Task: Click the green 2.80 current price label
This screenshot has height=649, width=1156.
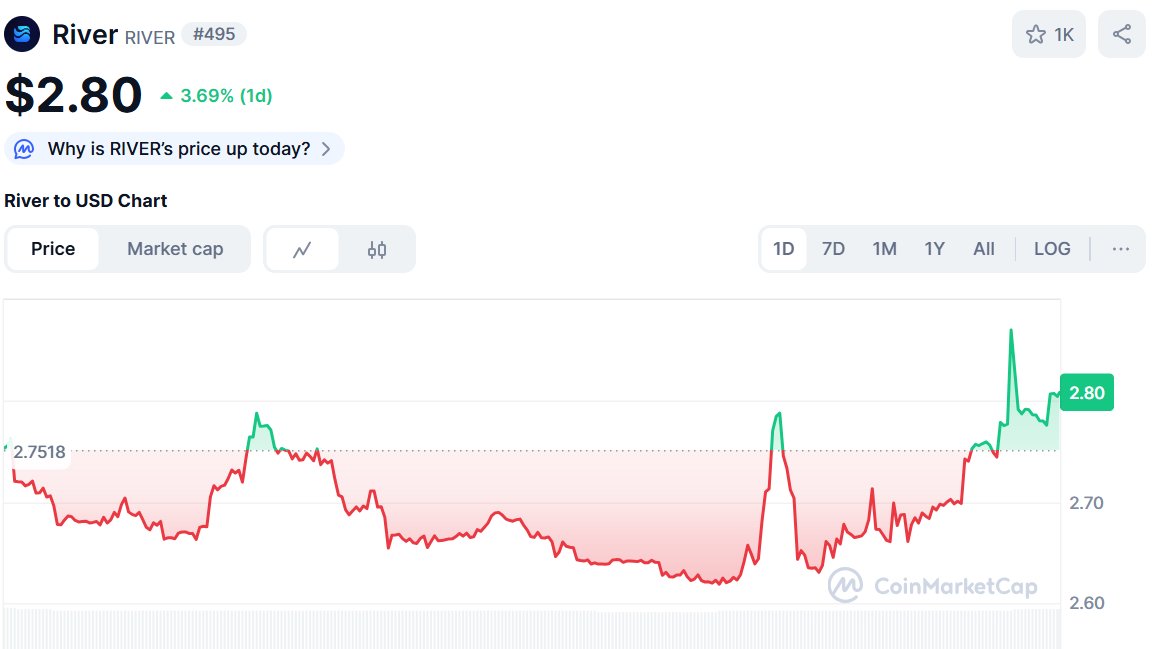Action: (x=1087, y=393)
